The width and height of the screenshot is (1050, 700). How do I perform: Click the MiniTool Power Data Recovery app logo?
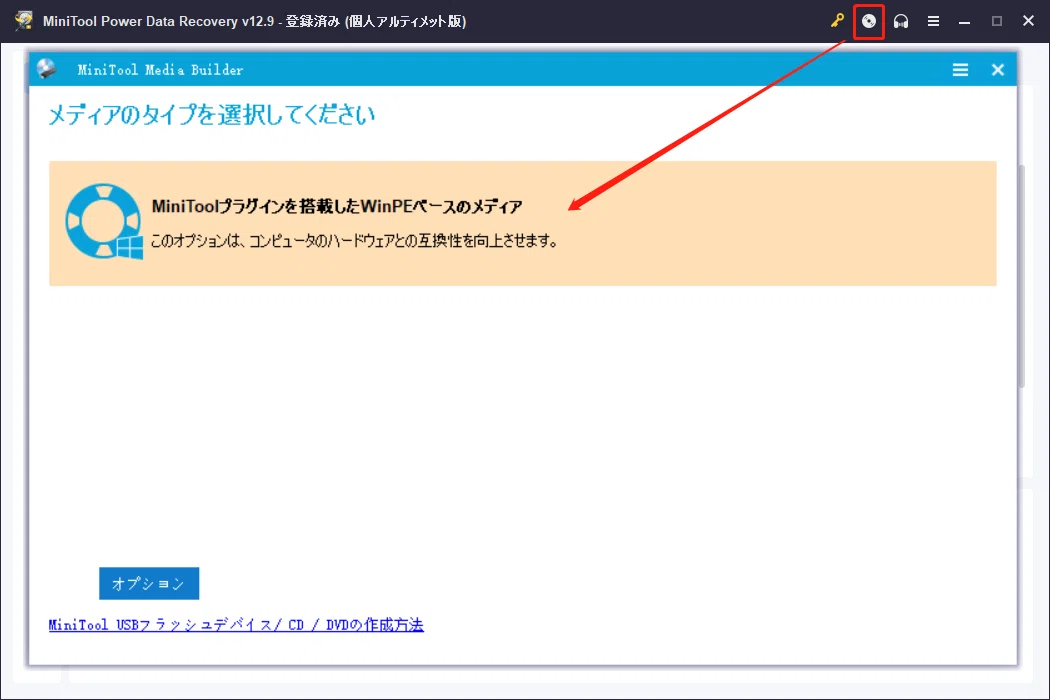coord(24,21)
